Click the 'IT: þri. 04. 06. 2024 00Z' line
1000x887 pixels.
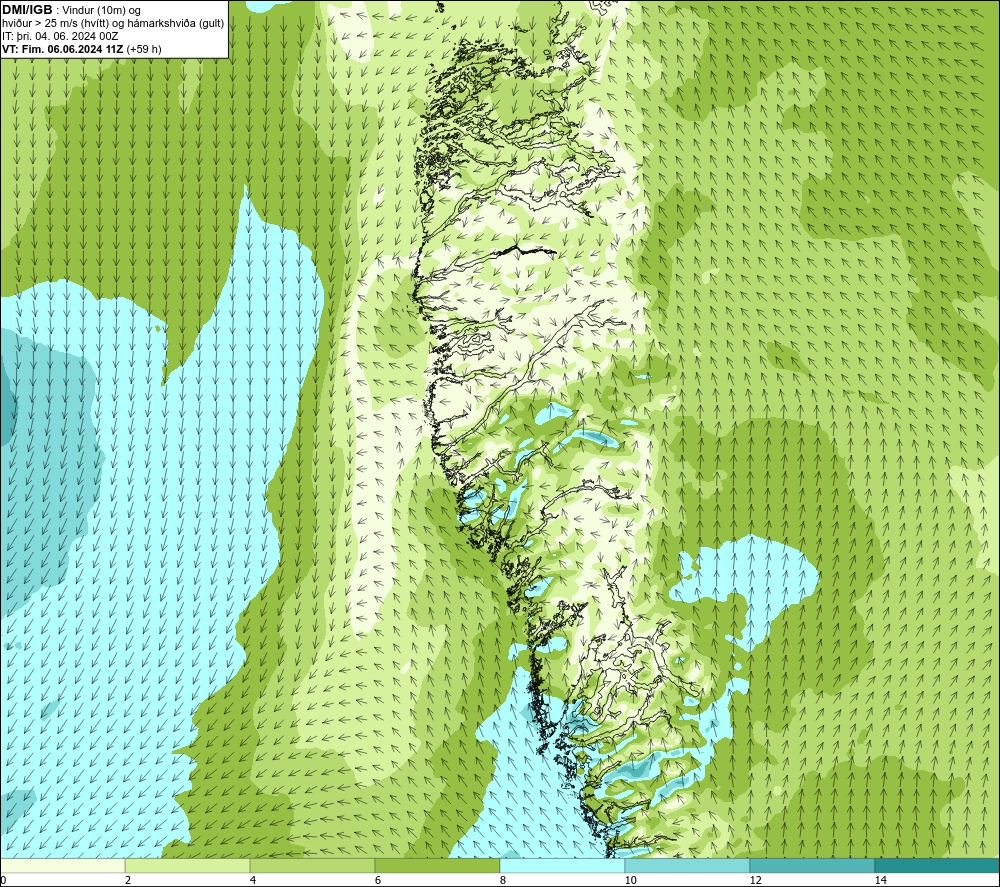59,36
